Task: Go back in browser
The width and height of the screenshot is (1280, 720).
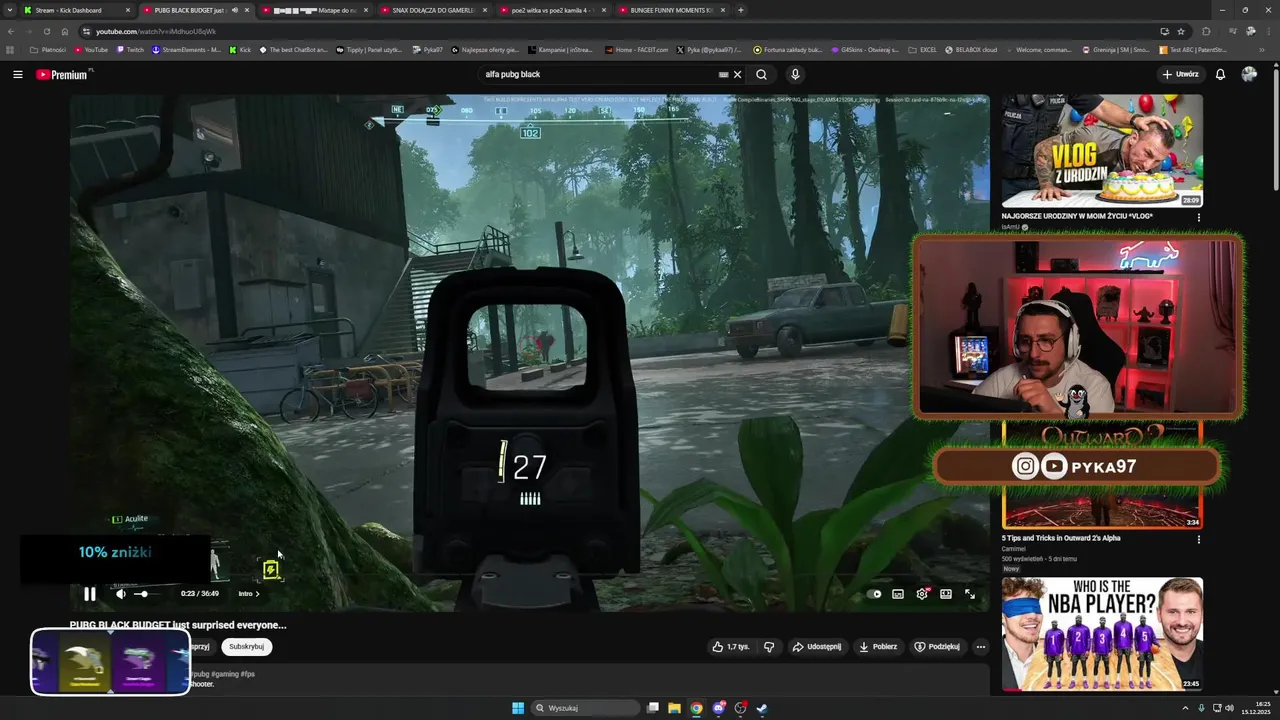Action: click(x=11, y=31)
